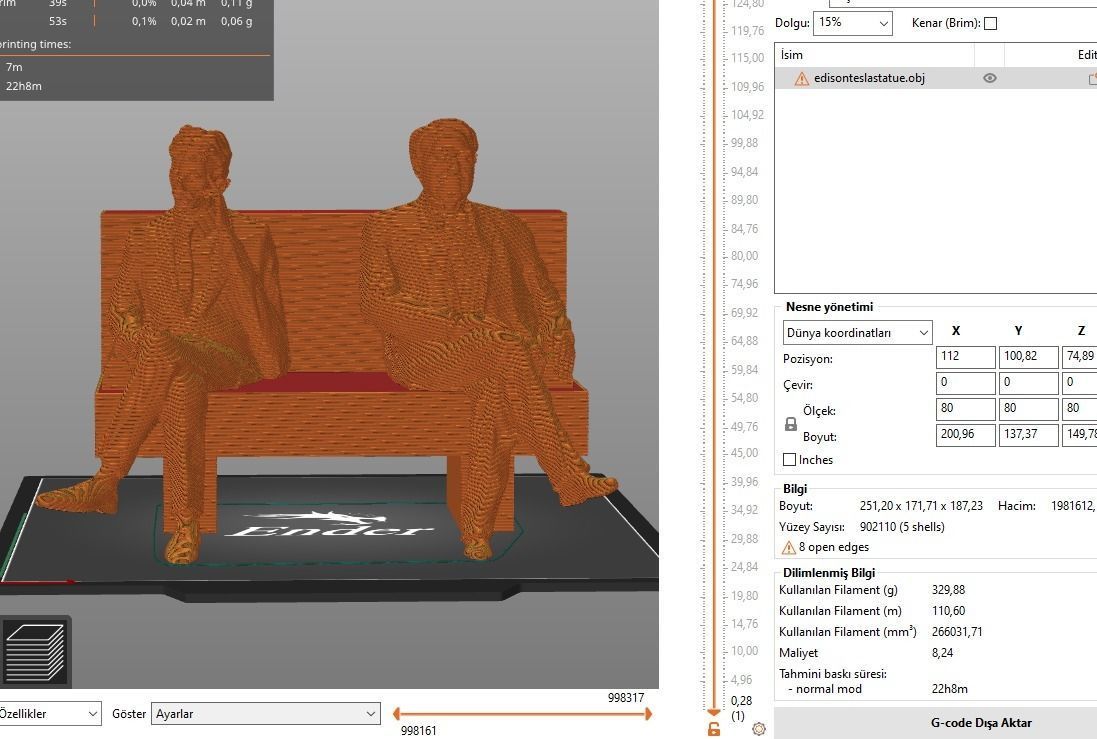Click Ölçek Z scale field

point(1080,409)
